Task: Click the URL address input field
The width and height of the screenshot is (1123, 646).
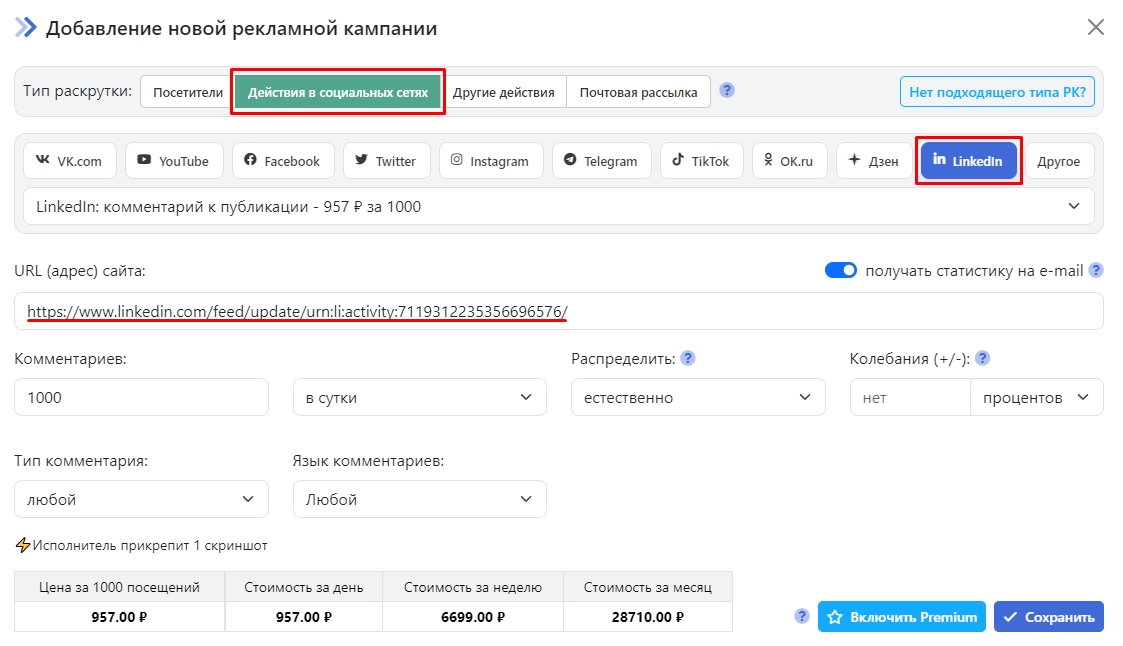Action: [558, 312]
